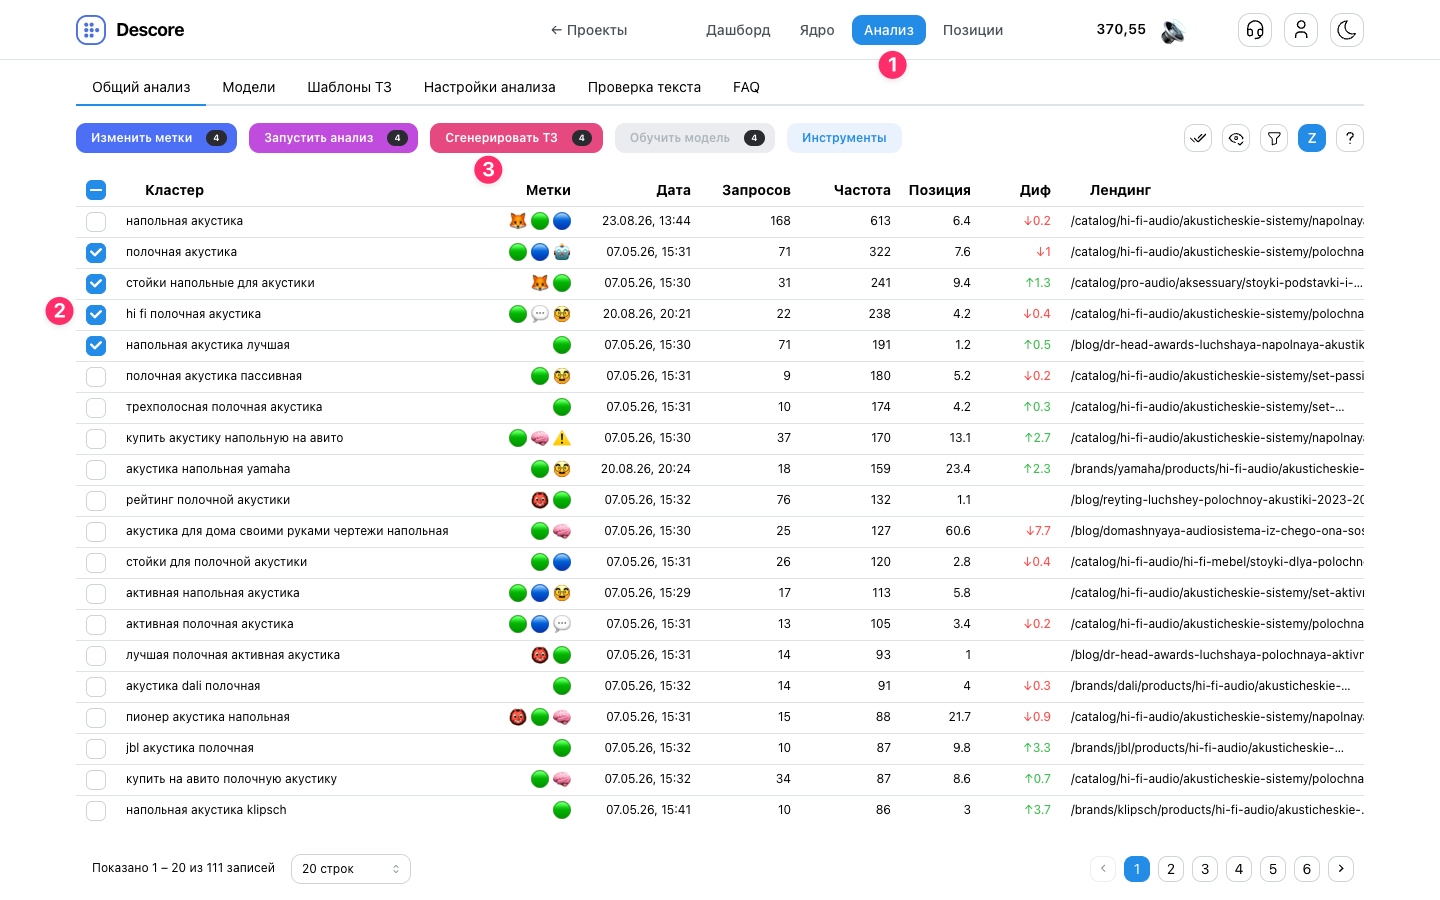Screen dimensions: 1440x900
Task: Check the box for 'напольная акустика'
Action: pyautogui.click(x=96, y=221)
